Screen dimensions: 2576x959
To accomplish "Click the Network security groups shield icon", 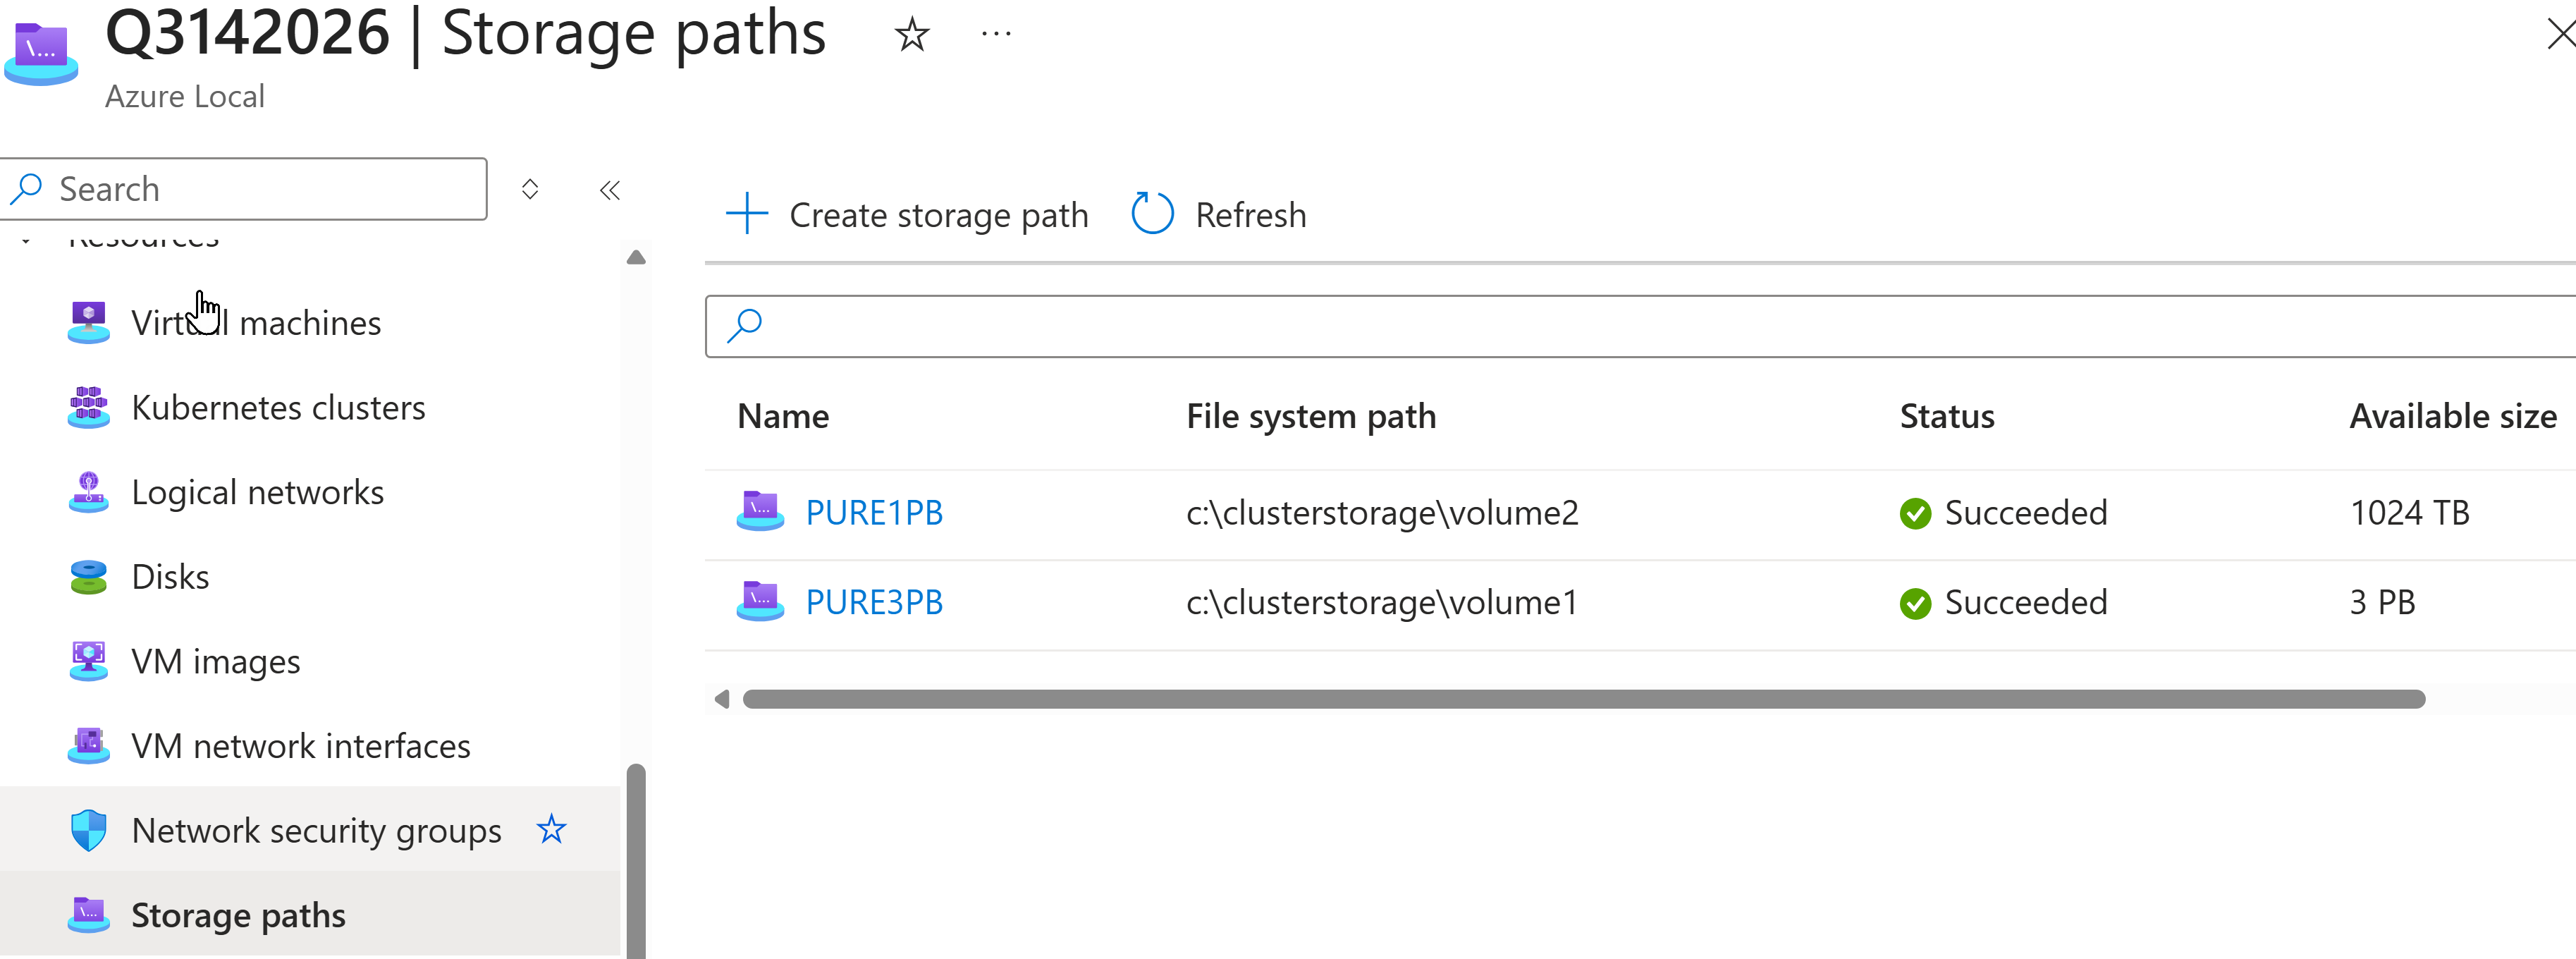I will pyautogui.click(x=88, y=830).
